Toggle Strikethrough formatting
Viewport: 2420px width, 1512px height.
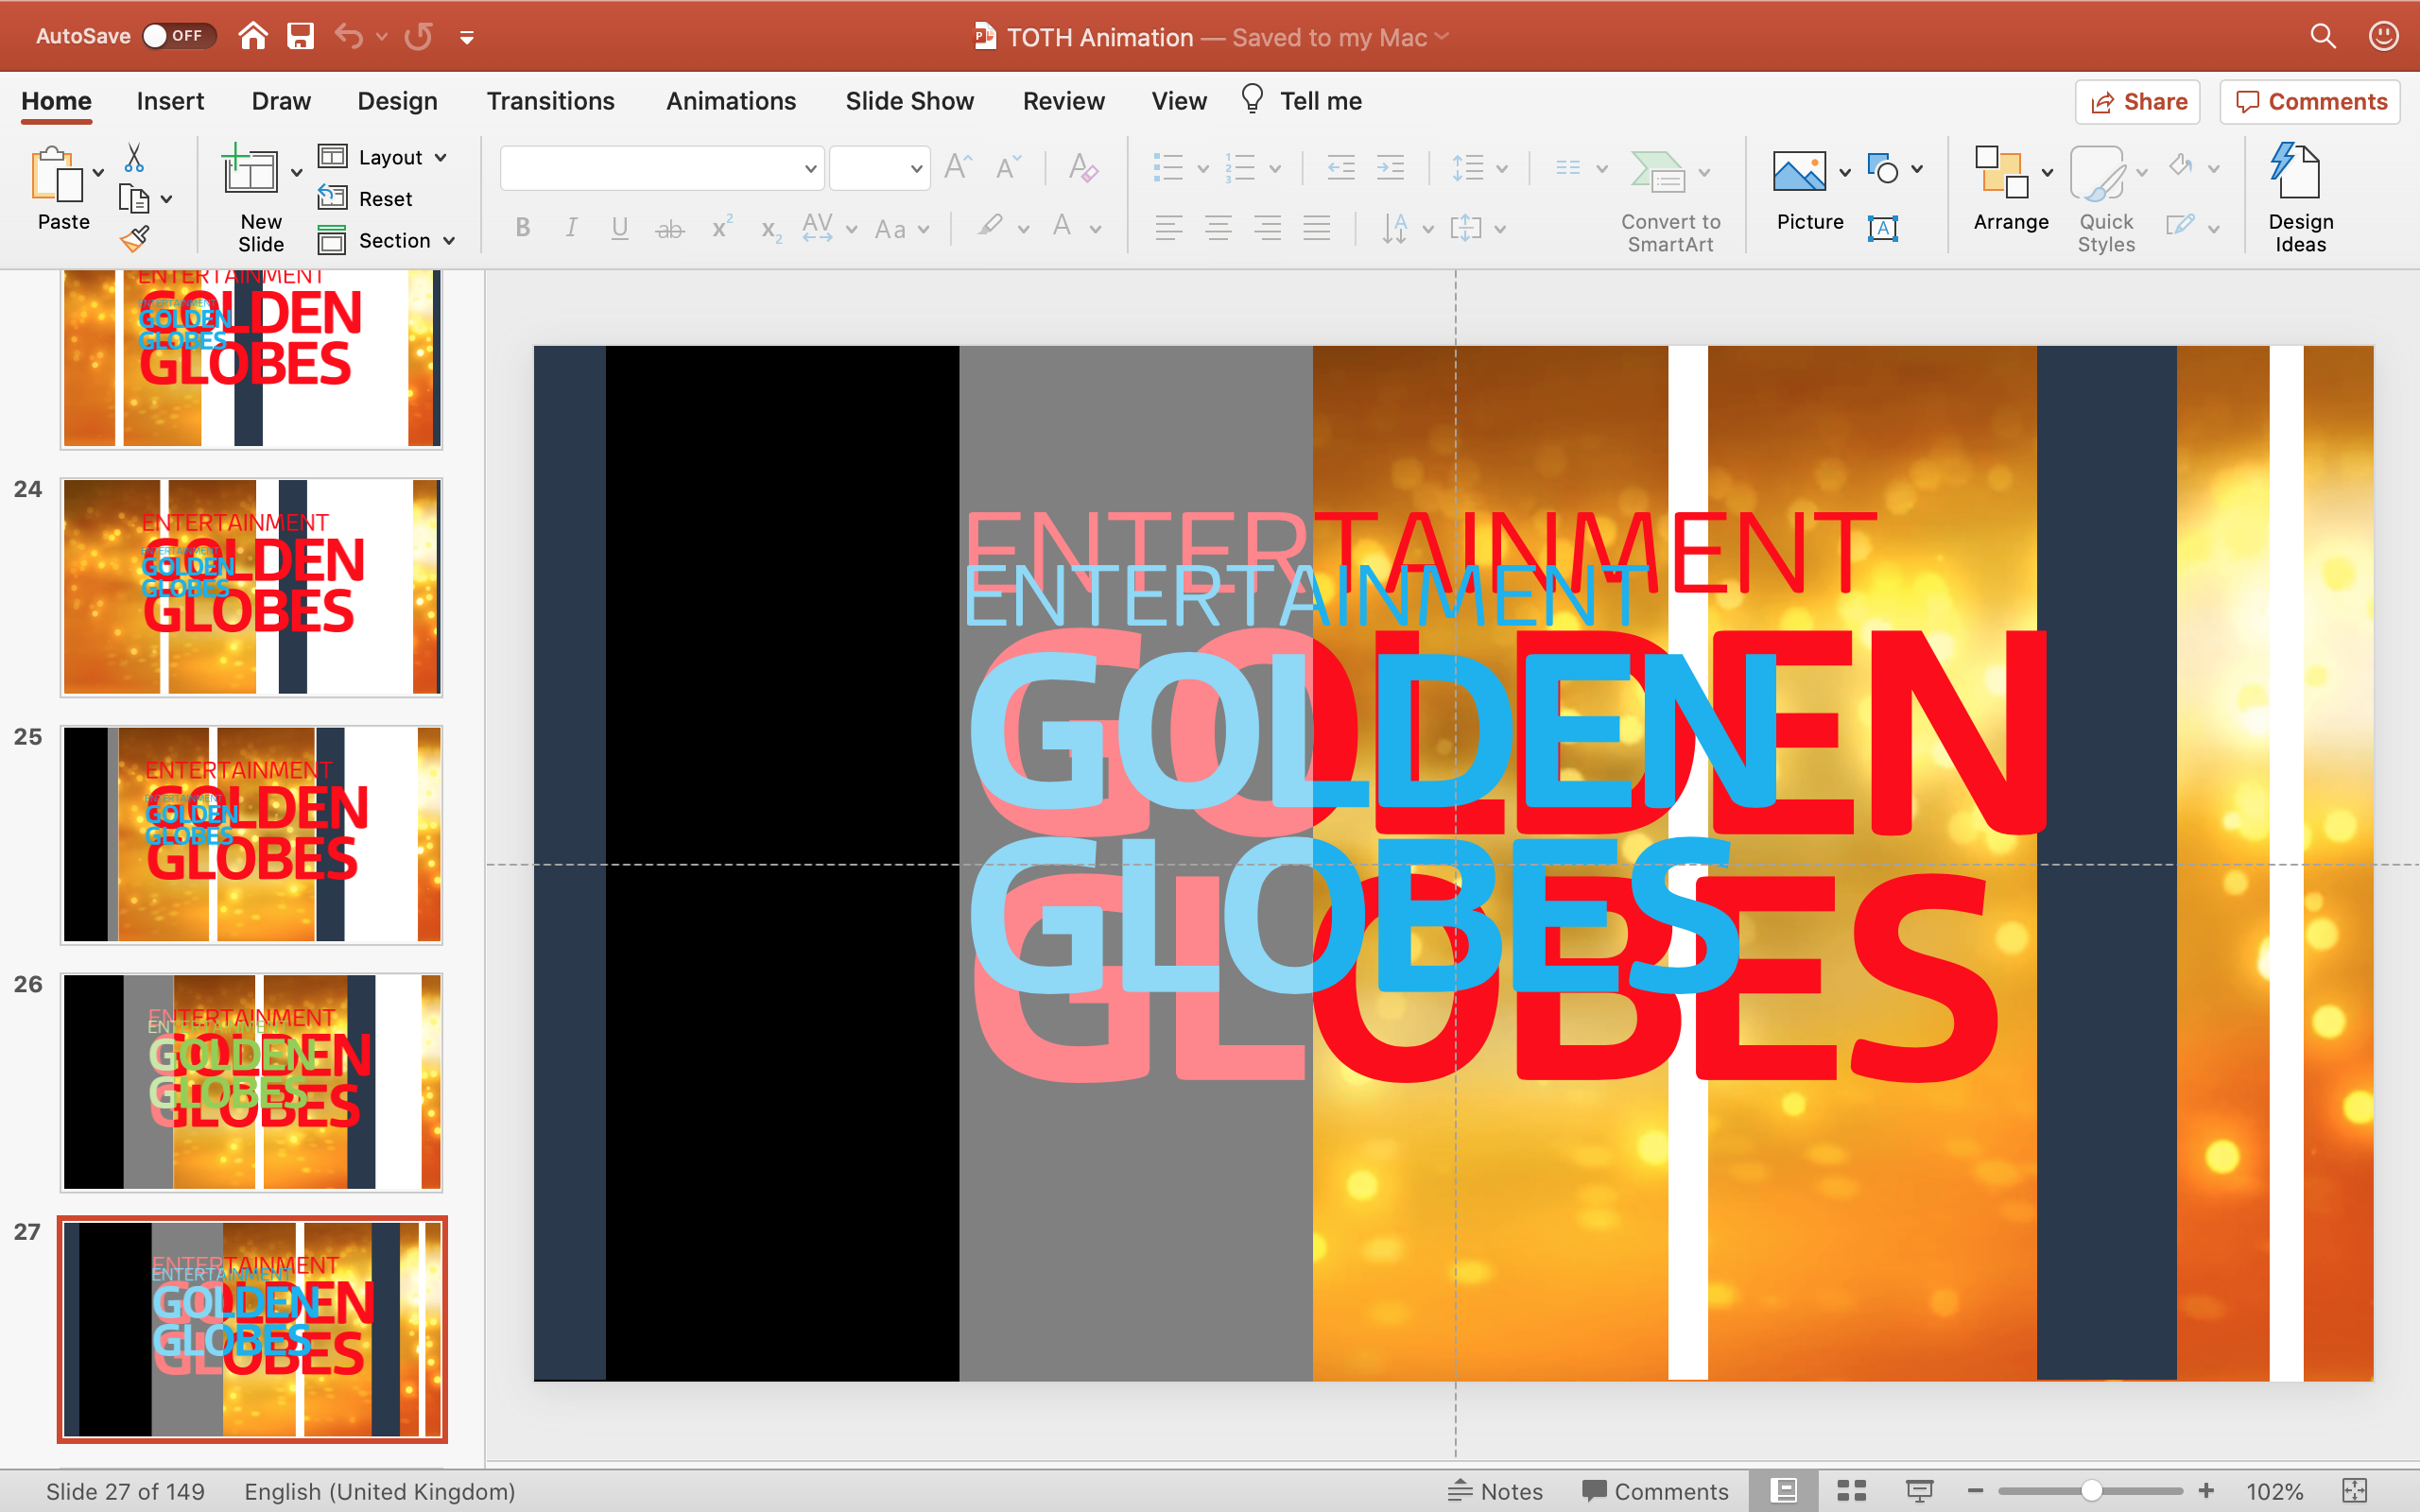669,229
